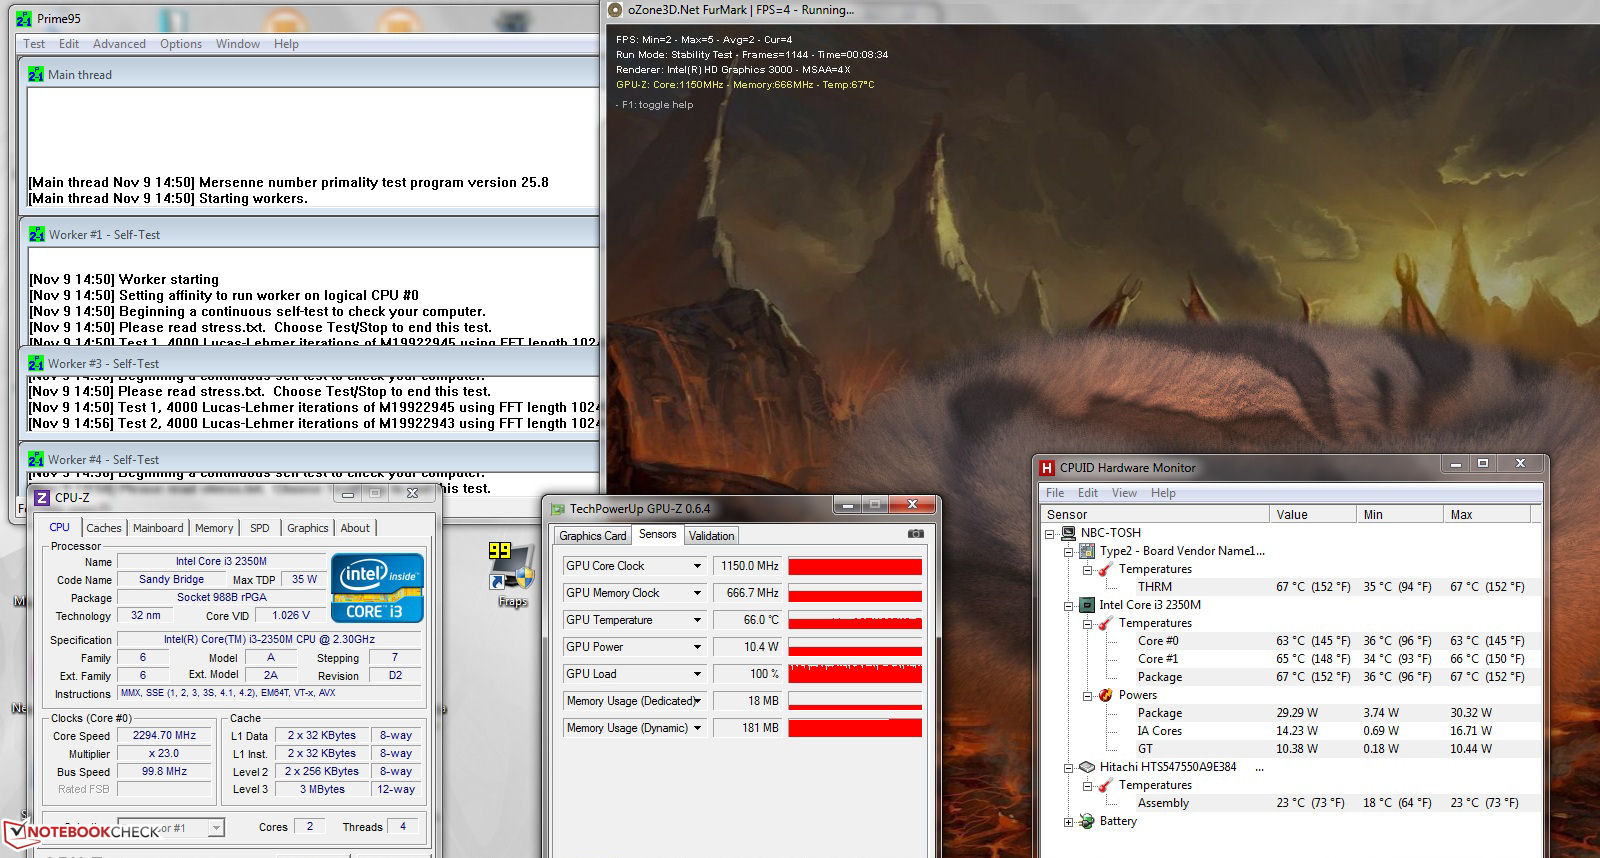This screenshot has width=1600, height=858.
Task: Switch to the Caches tab in CPU-Z
Action: pos(104,528)
